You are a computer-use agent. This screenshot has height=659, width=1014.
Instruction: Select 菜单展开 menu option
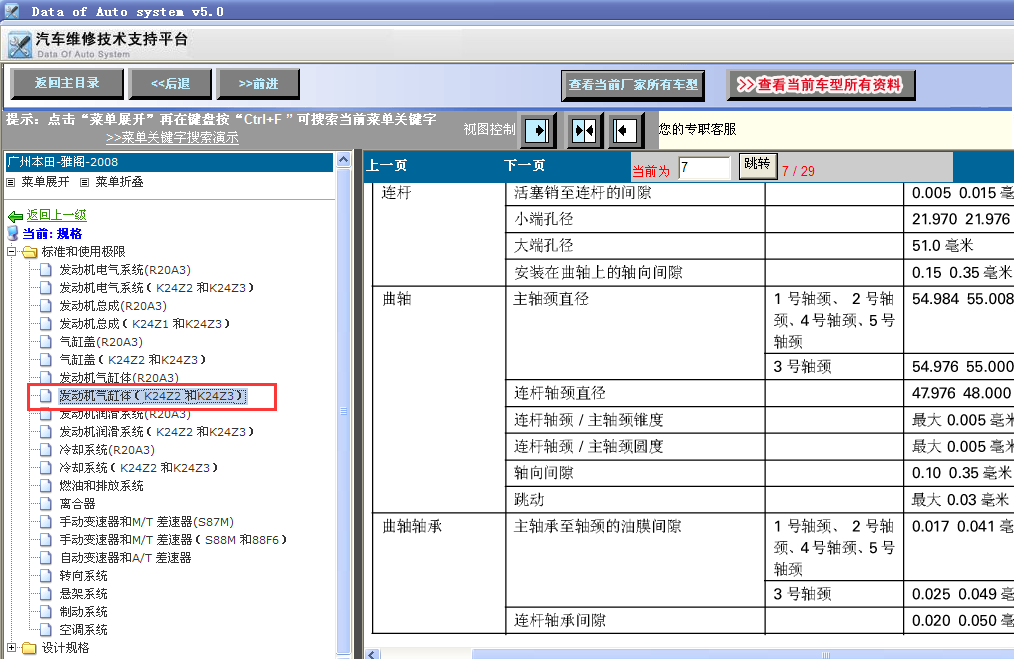tap(45, 182)
